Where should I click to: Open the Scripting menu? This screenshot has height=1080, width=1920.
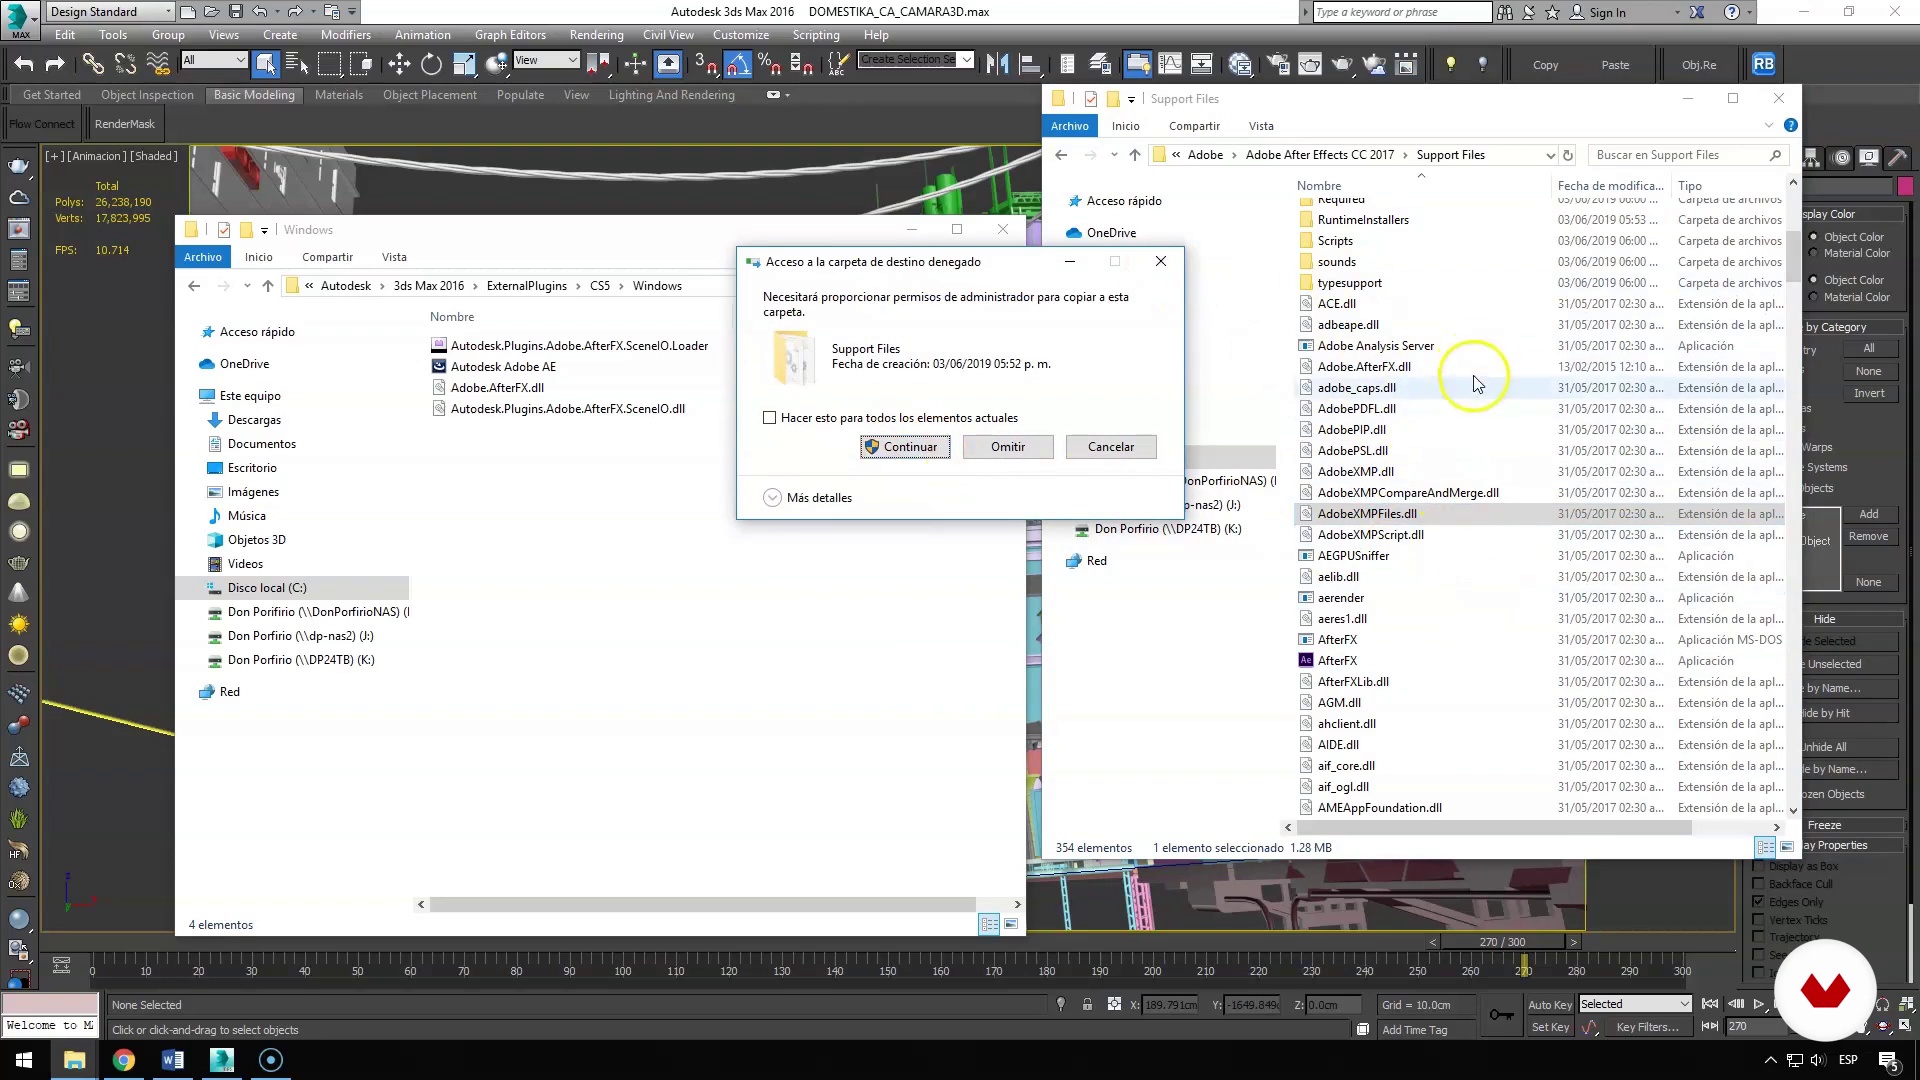click(x=816, y=35)
